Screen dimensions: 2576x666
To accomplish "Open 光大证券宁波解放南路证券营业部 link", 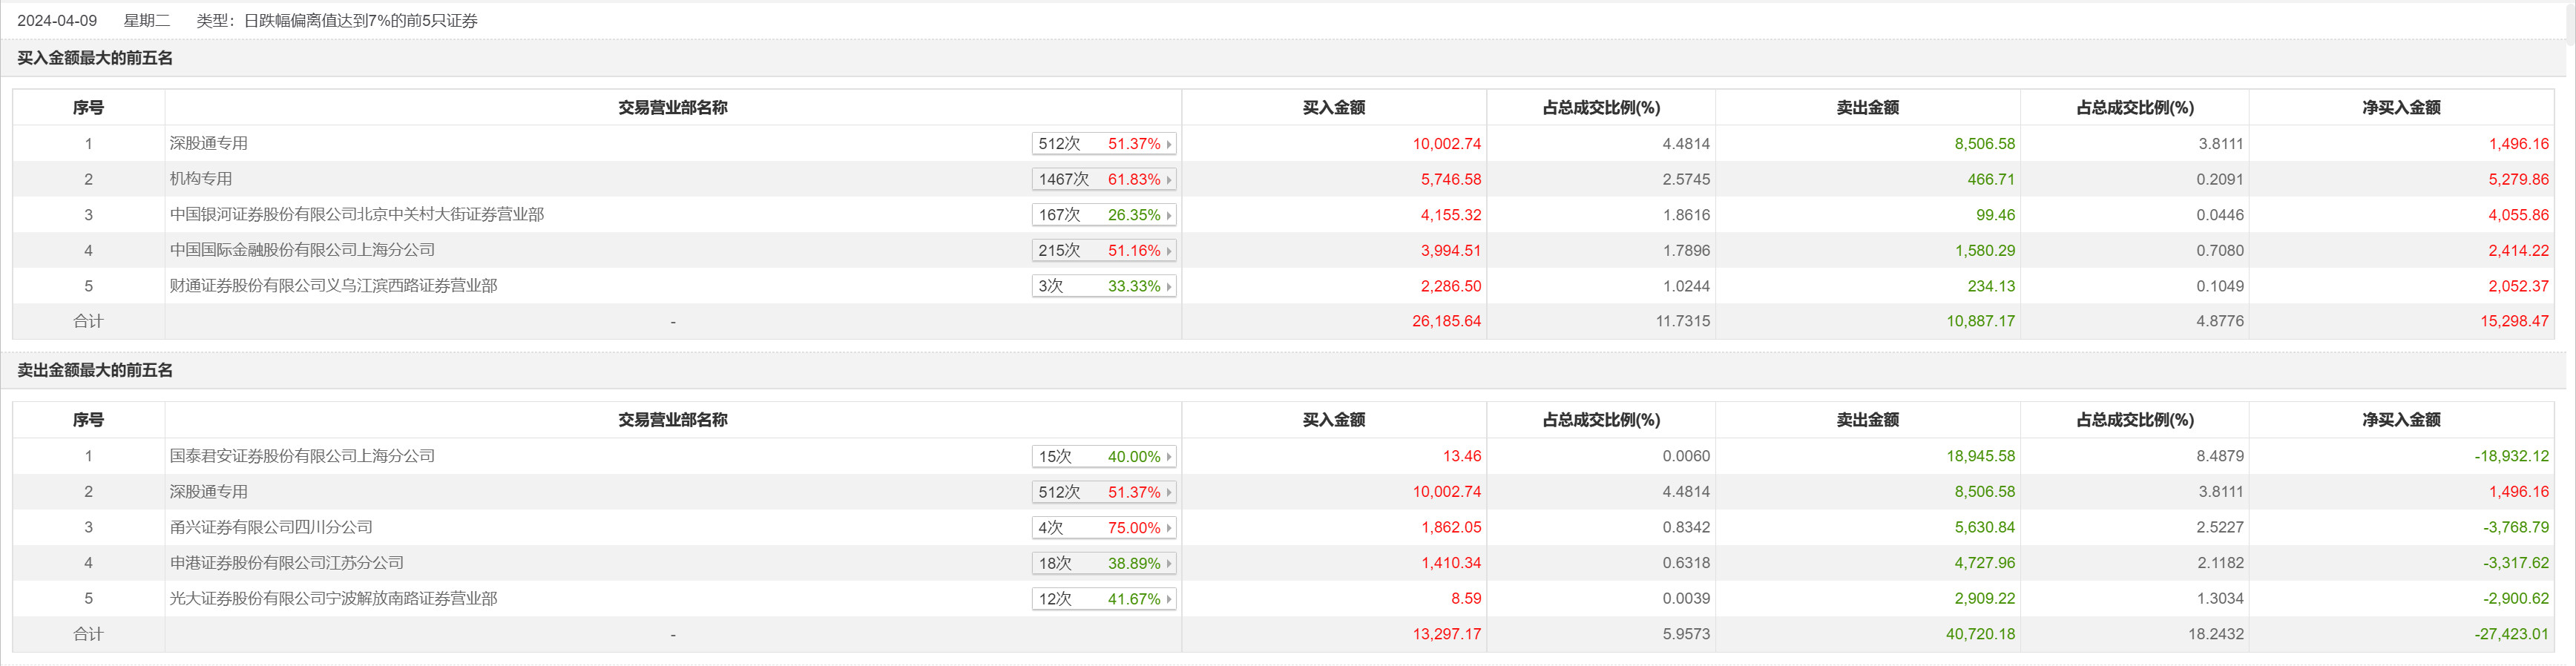I will [333, 598].
